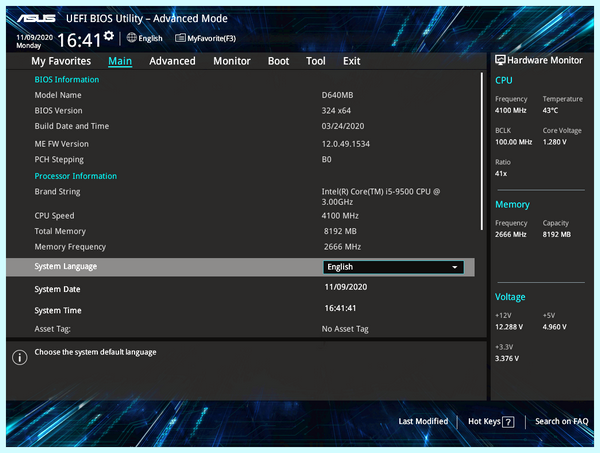Select the System Time value field
This screenshot has height=453, width=600.
tap(340, 308)
